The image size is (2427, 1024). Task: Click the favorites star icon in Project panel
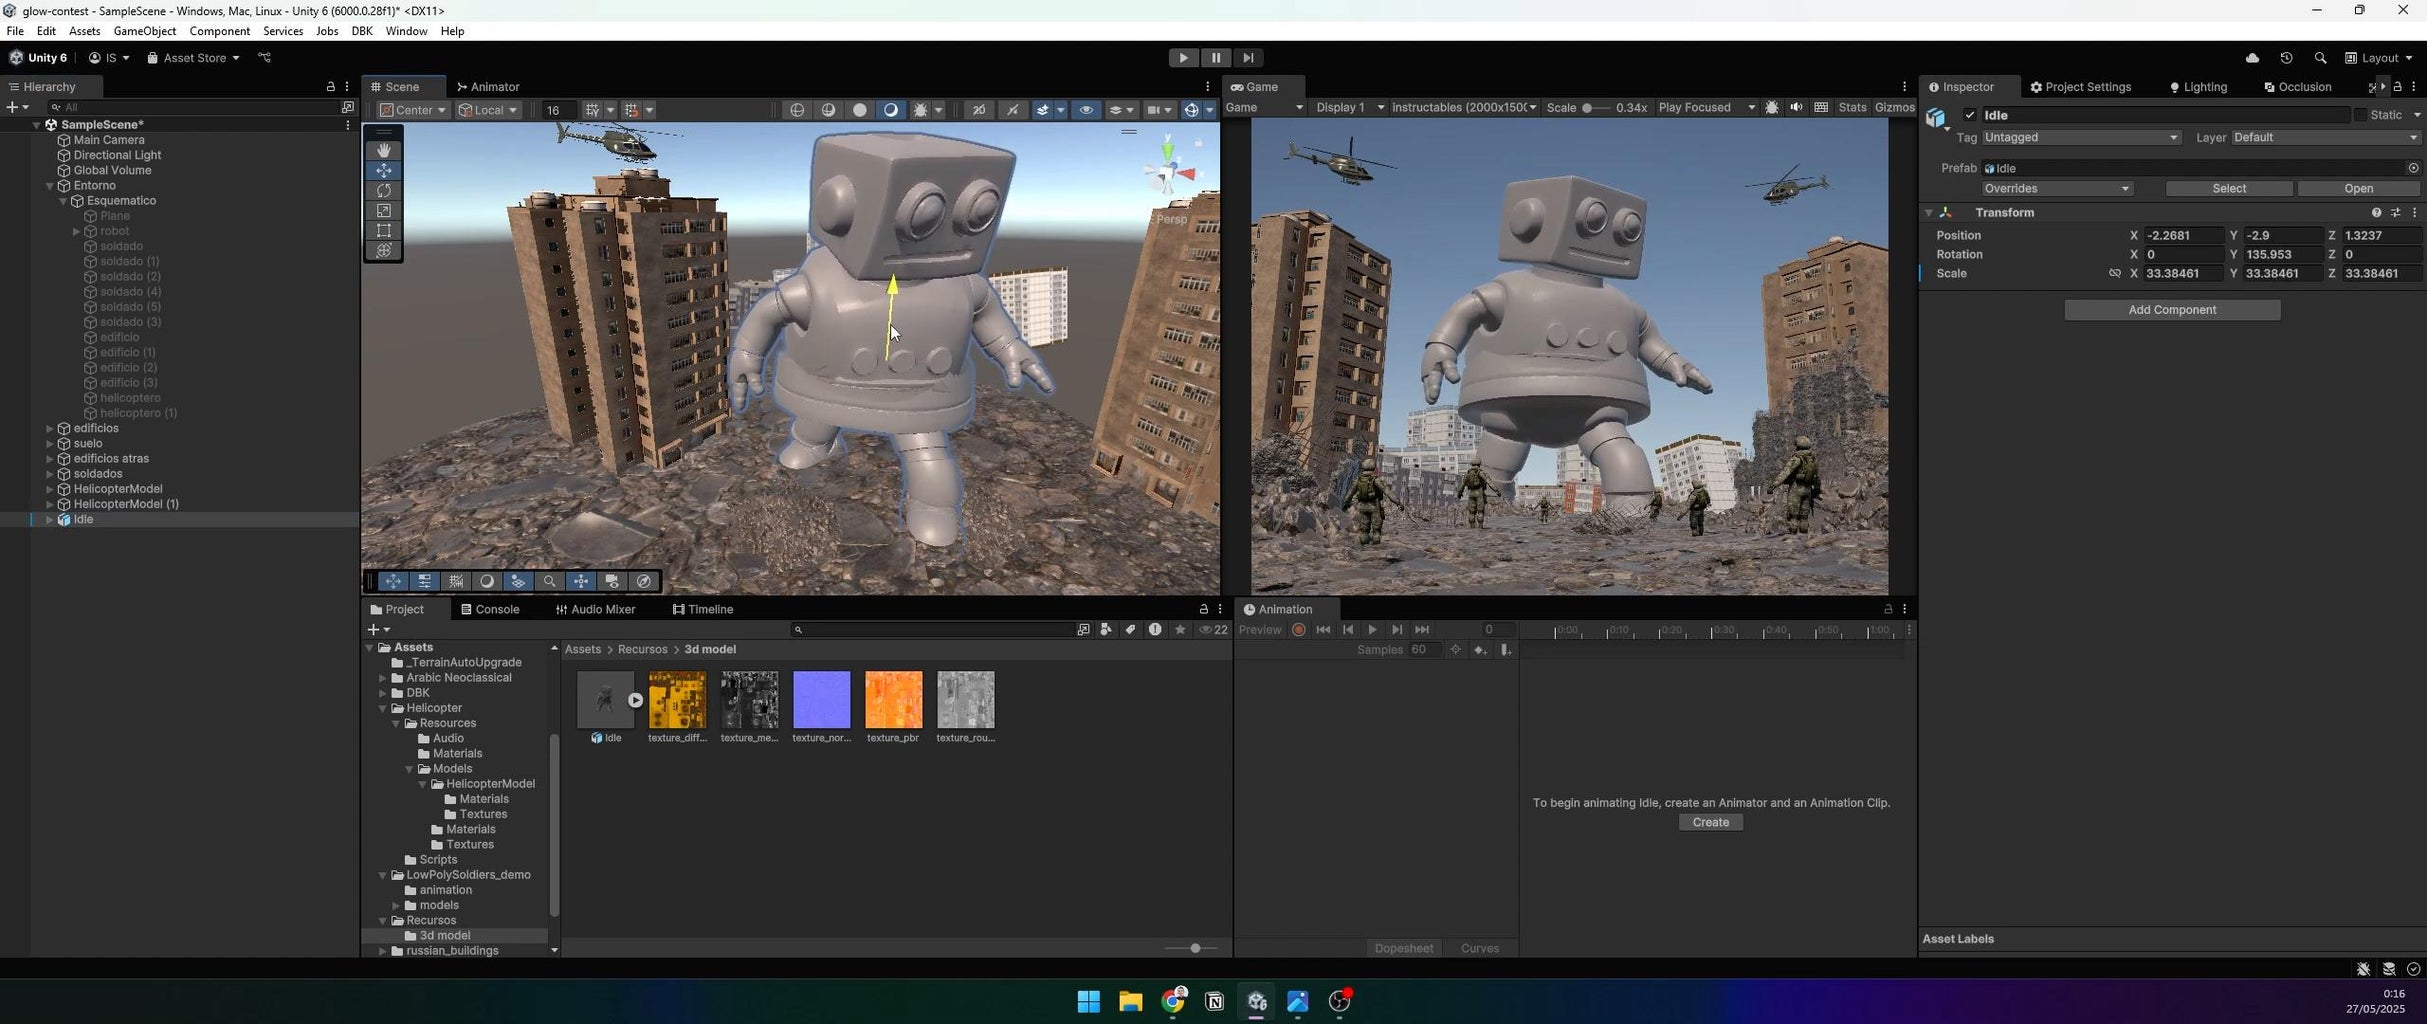click(1180, 630)
